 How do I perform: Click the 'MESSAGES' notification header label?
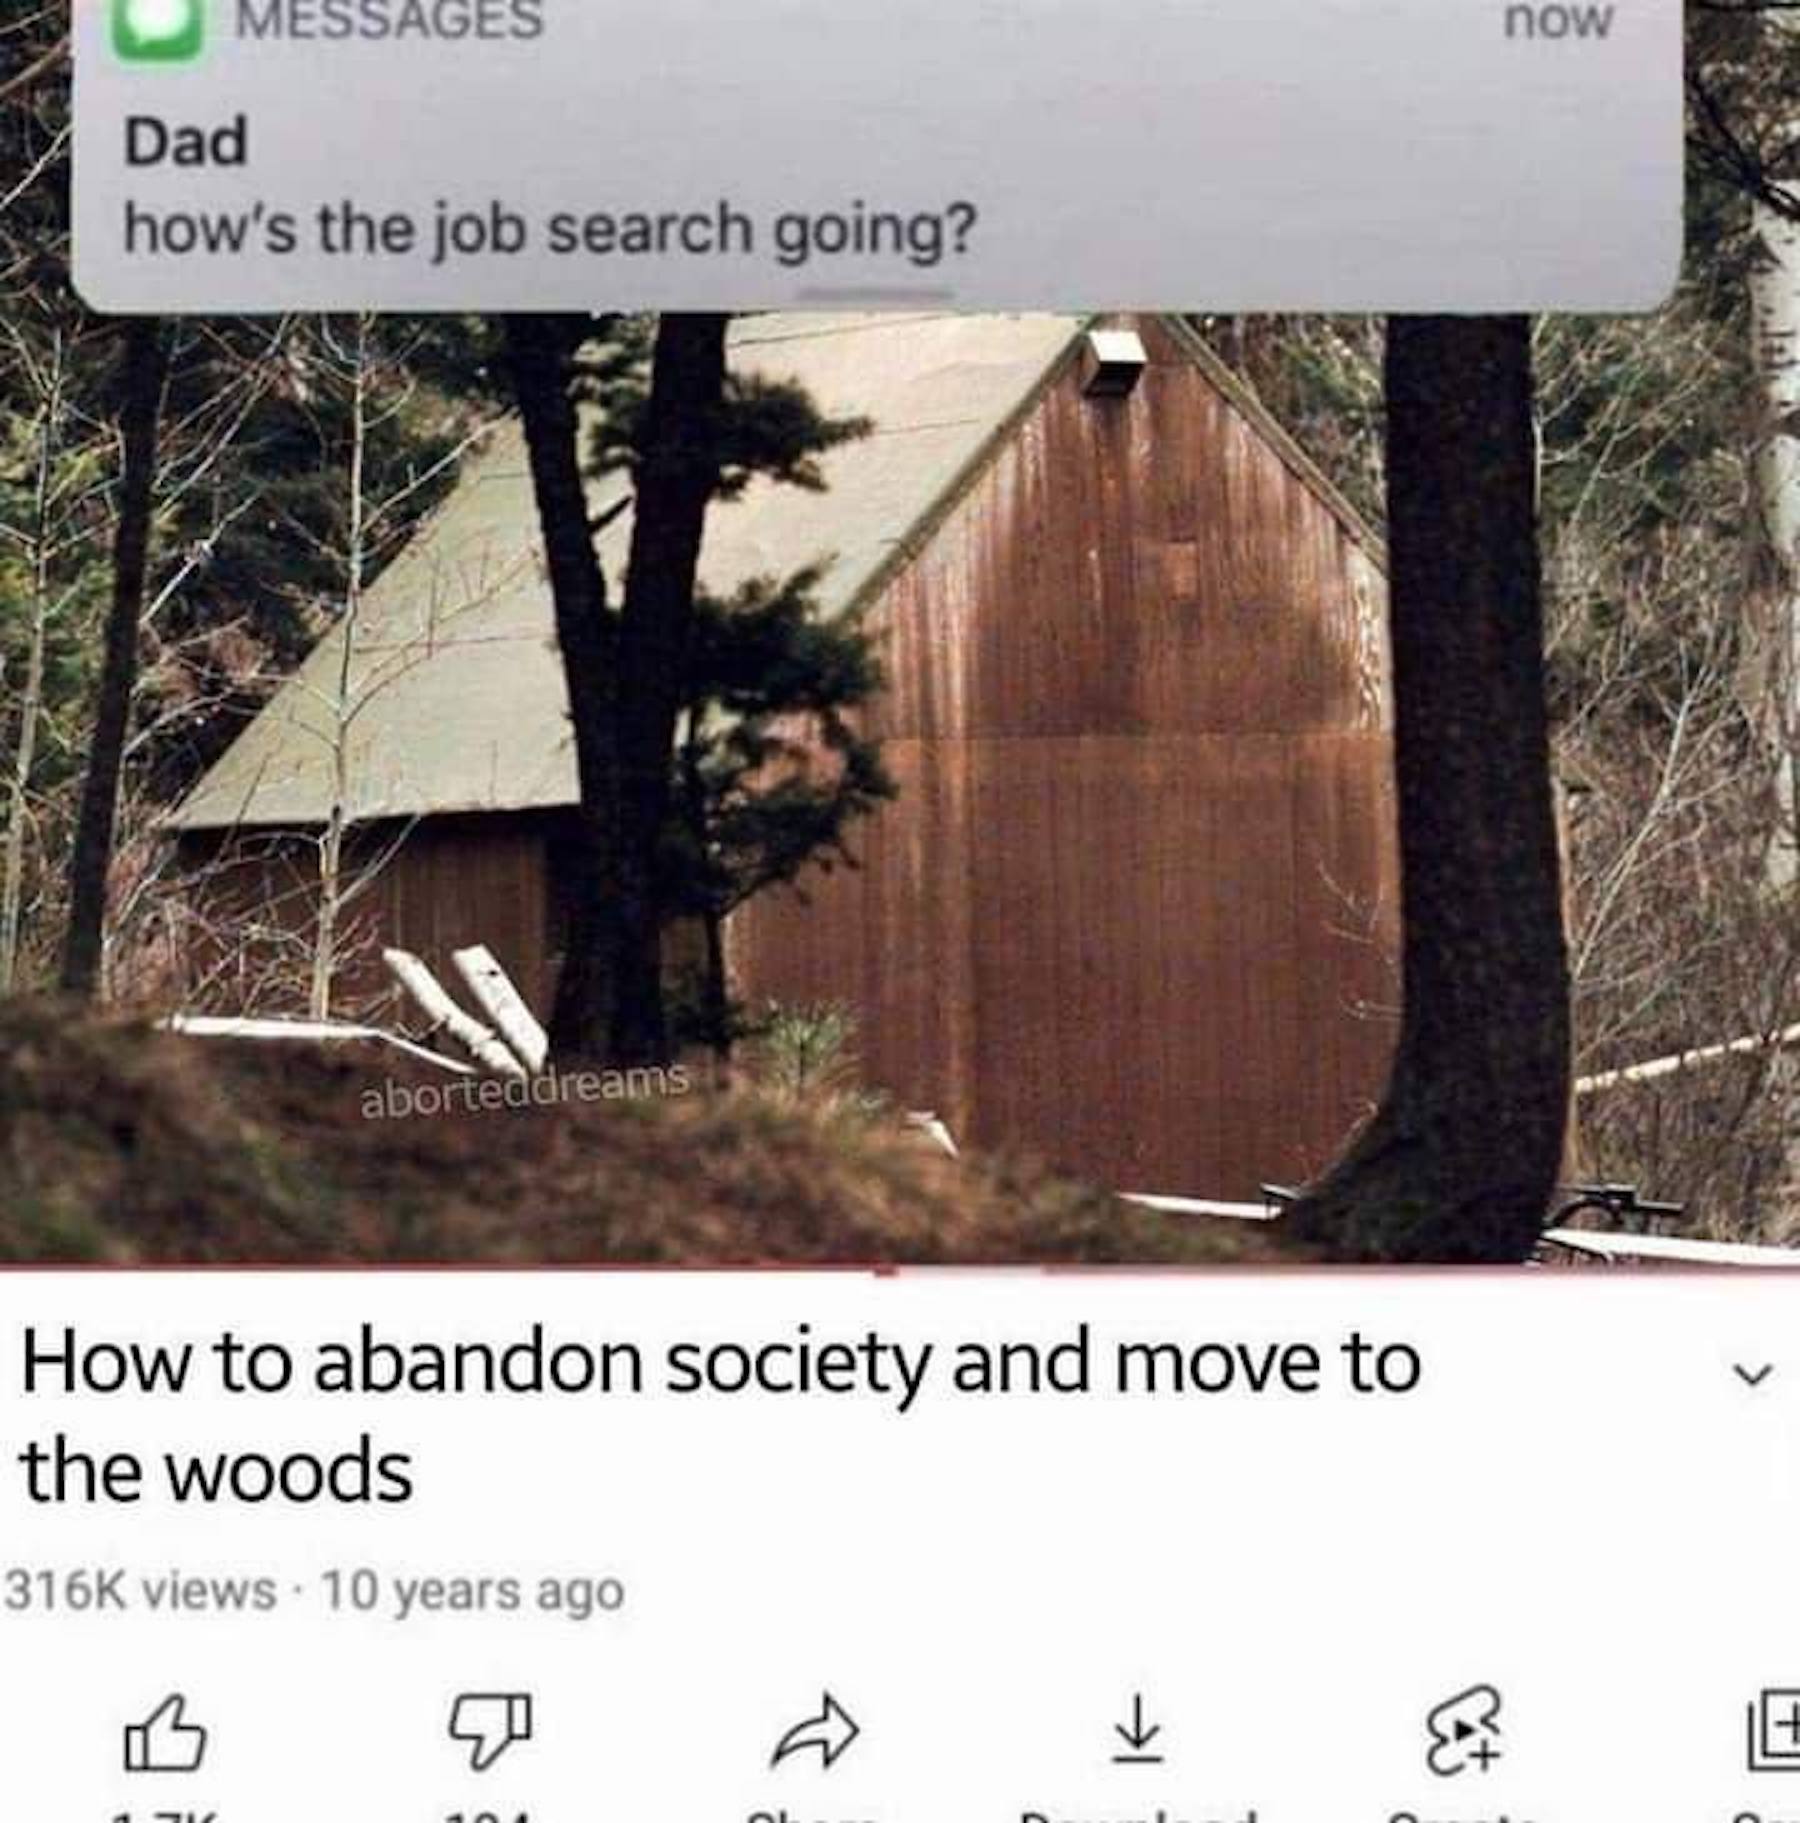(390, 20)
